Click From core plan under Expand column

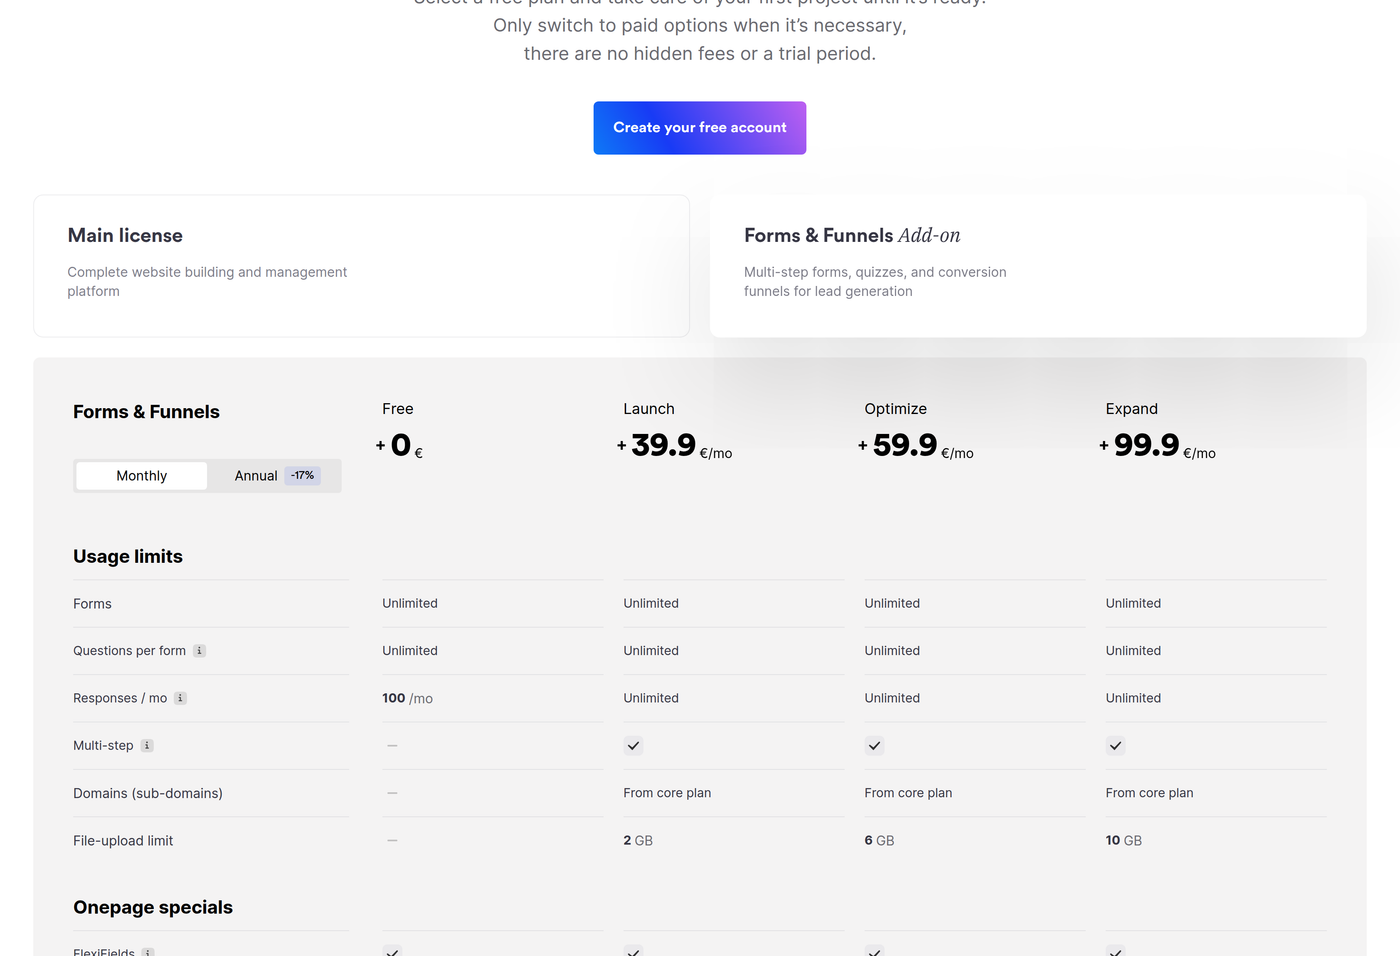tap(1149, 793)
